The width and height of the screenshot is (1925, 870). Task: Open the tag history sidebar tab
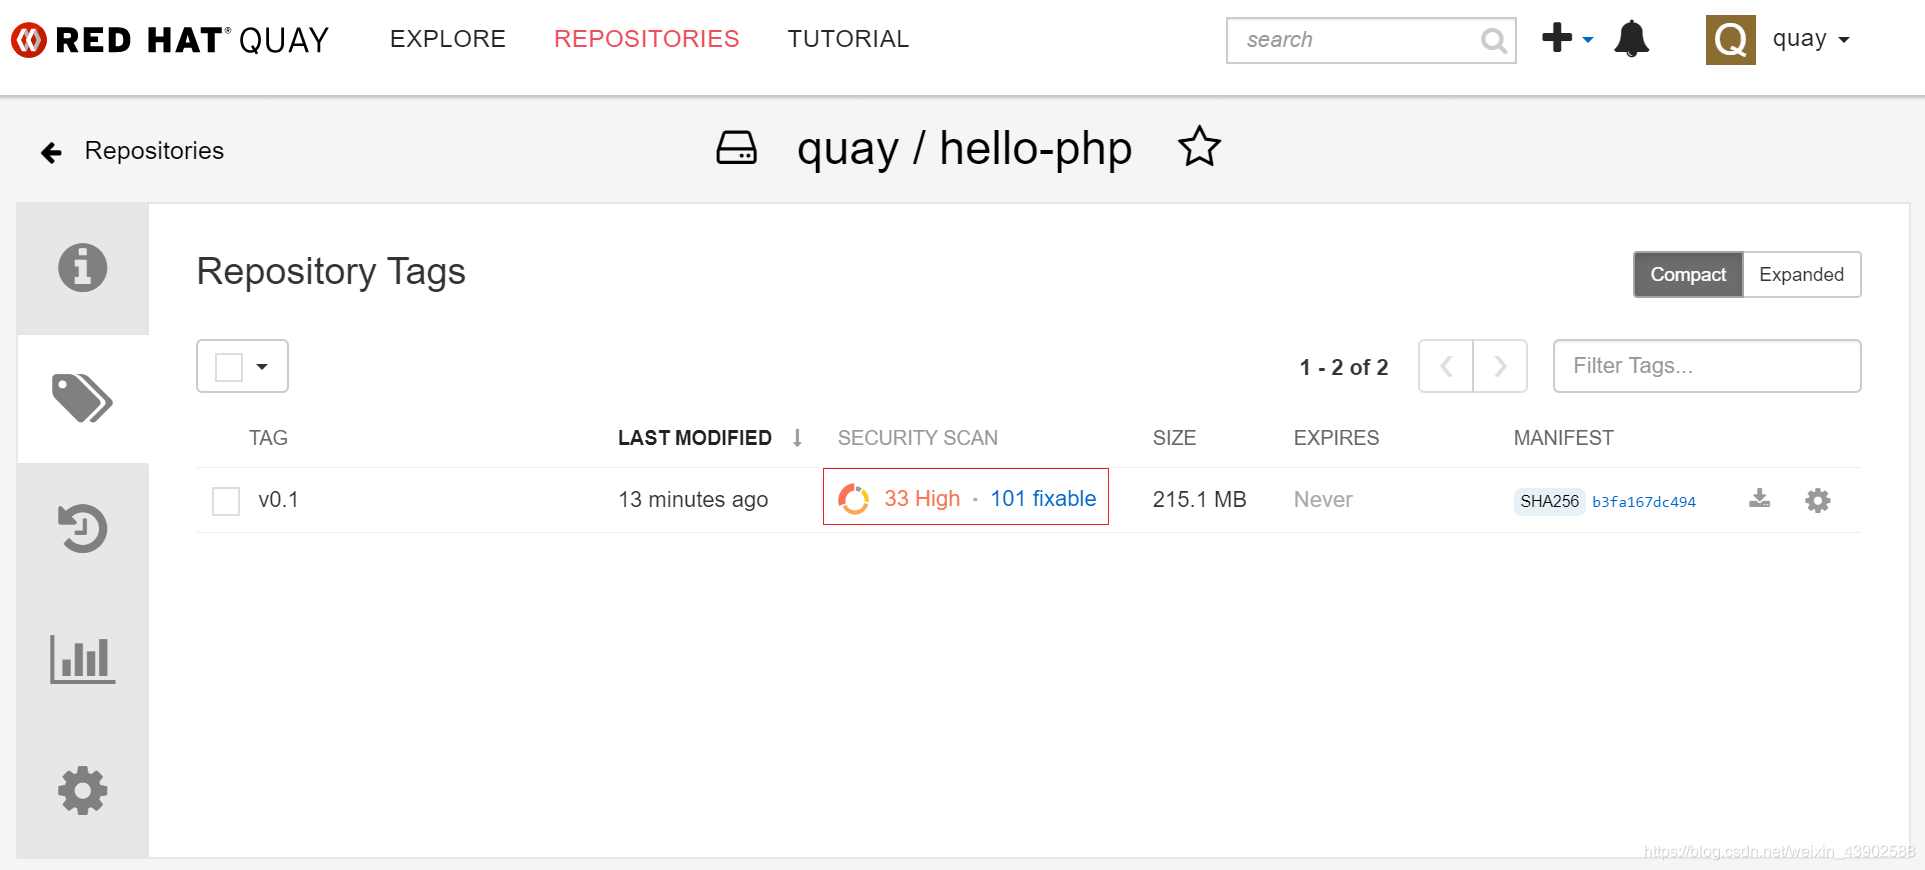[83, 528]
